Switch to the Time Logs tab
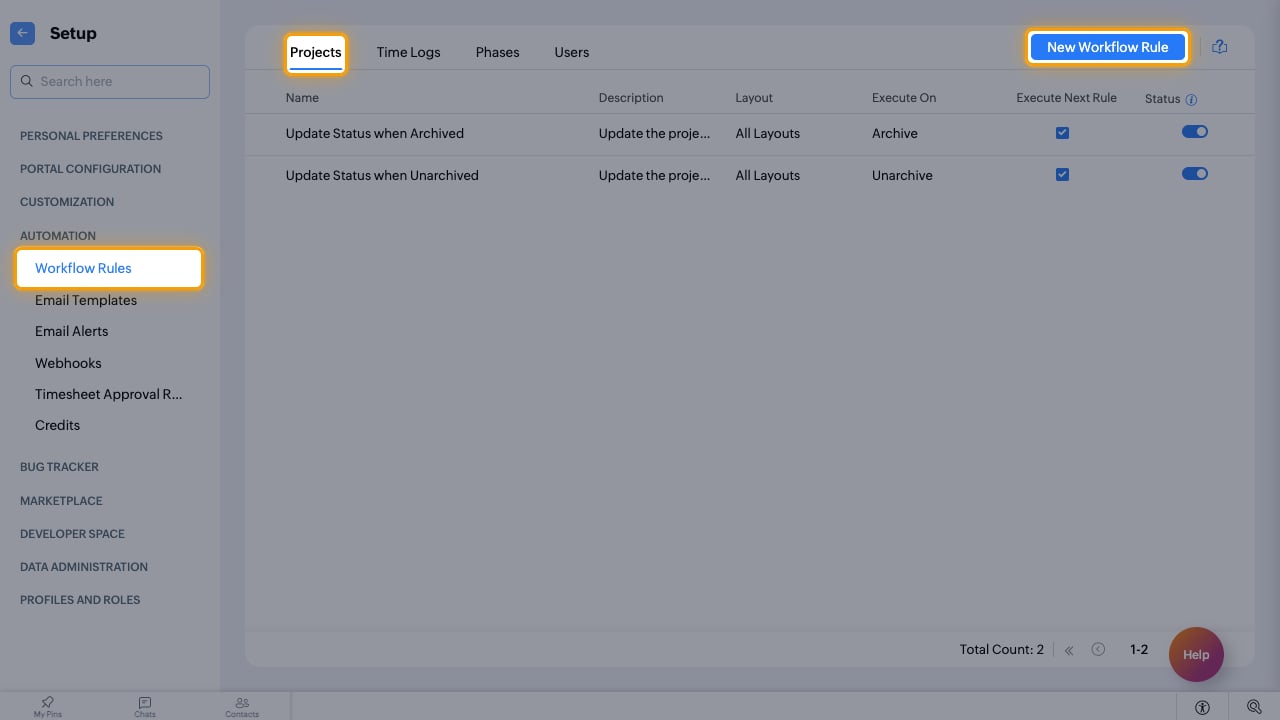 [408, 53]
